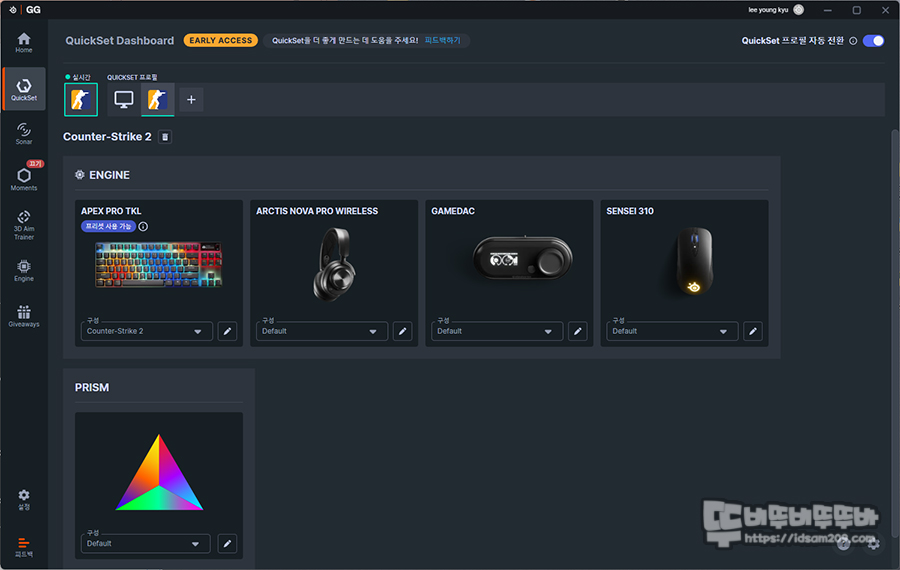Click the Counter-Strike 2 profile name
Screen dimensions: 900x570
point(107,137)
